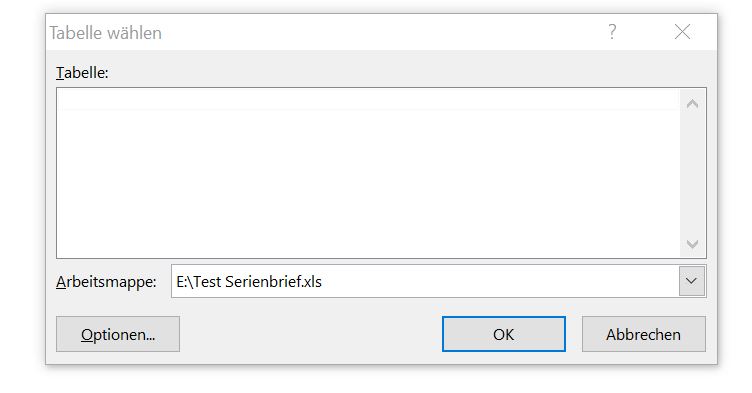Click the list scrollbar down arrow
752x393 pixels.
[x=692, y=244]
